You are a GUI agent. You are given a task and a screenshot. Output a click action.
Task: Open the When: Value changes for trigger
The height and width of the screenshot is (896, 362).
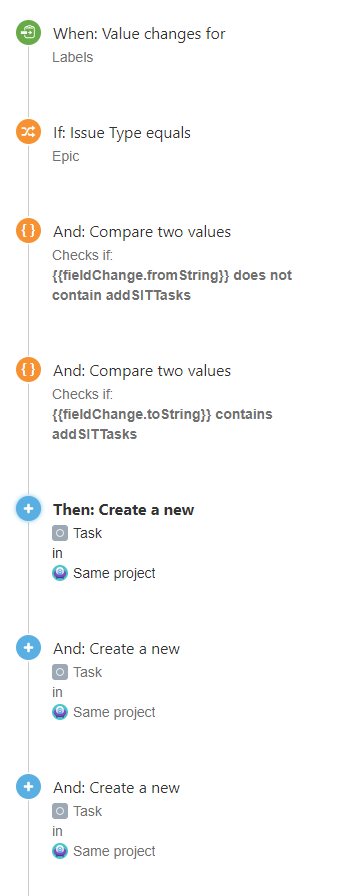(x=139, y=34)
